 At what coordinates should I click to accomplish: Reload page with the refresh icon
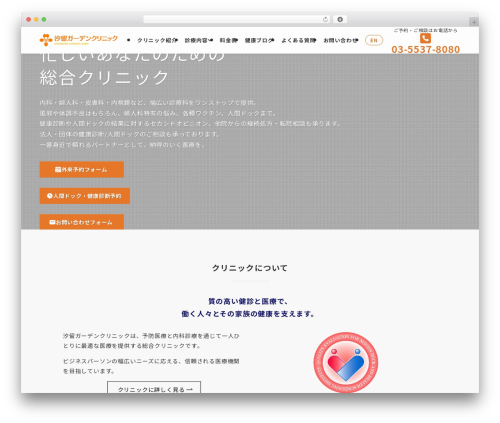point(325,19)
